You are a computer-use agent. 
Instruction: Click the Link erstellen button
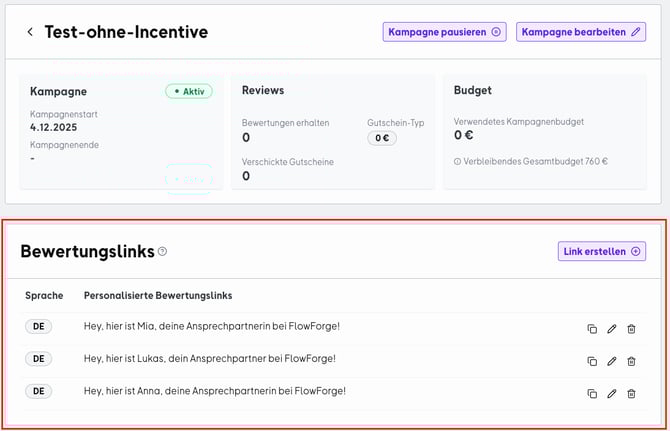coord(601,251)
